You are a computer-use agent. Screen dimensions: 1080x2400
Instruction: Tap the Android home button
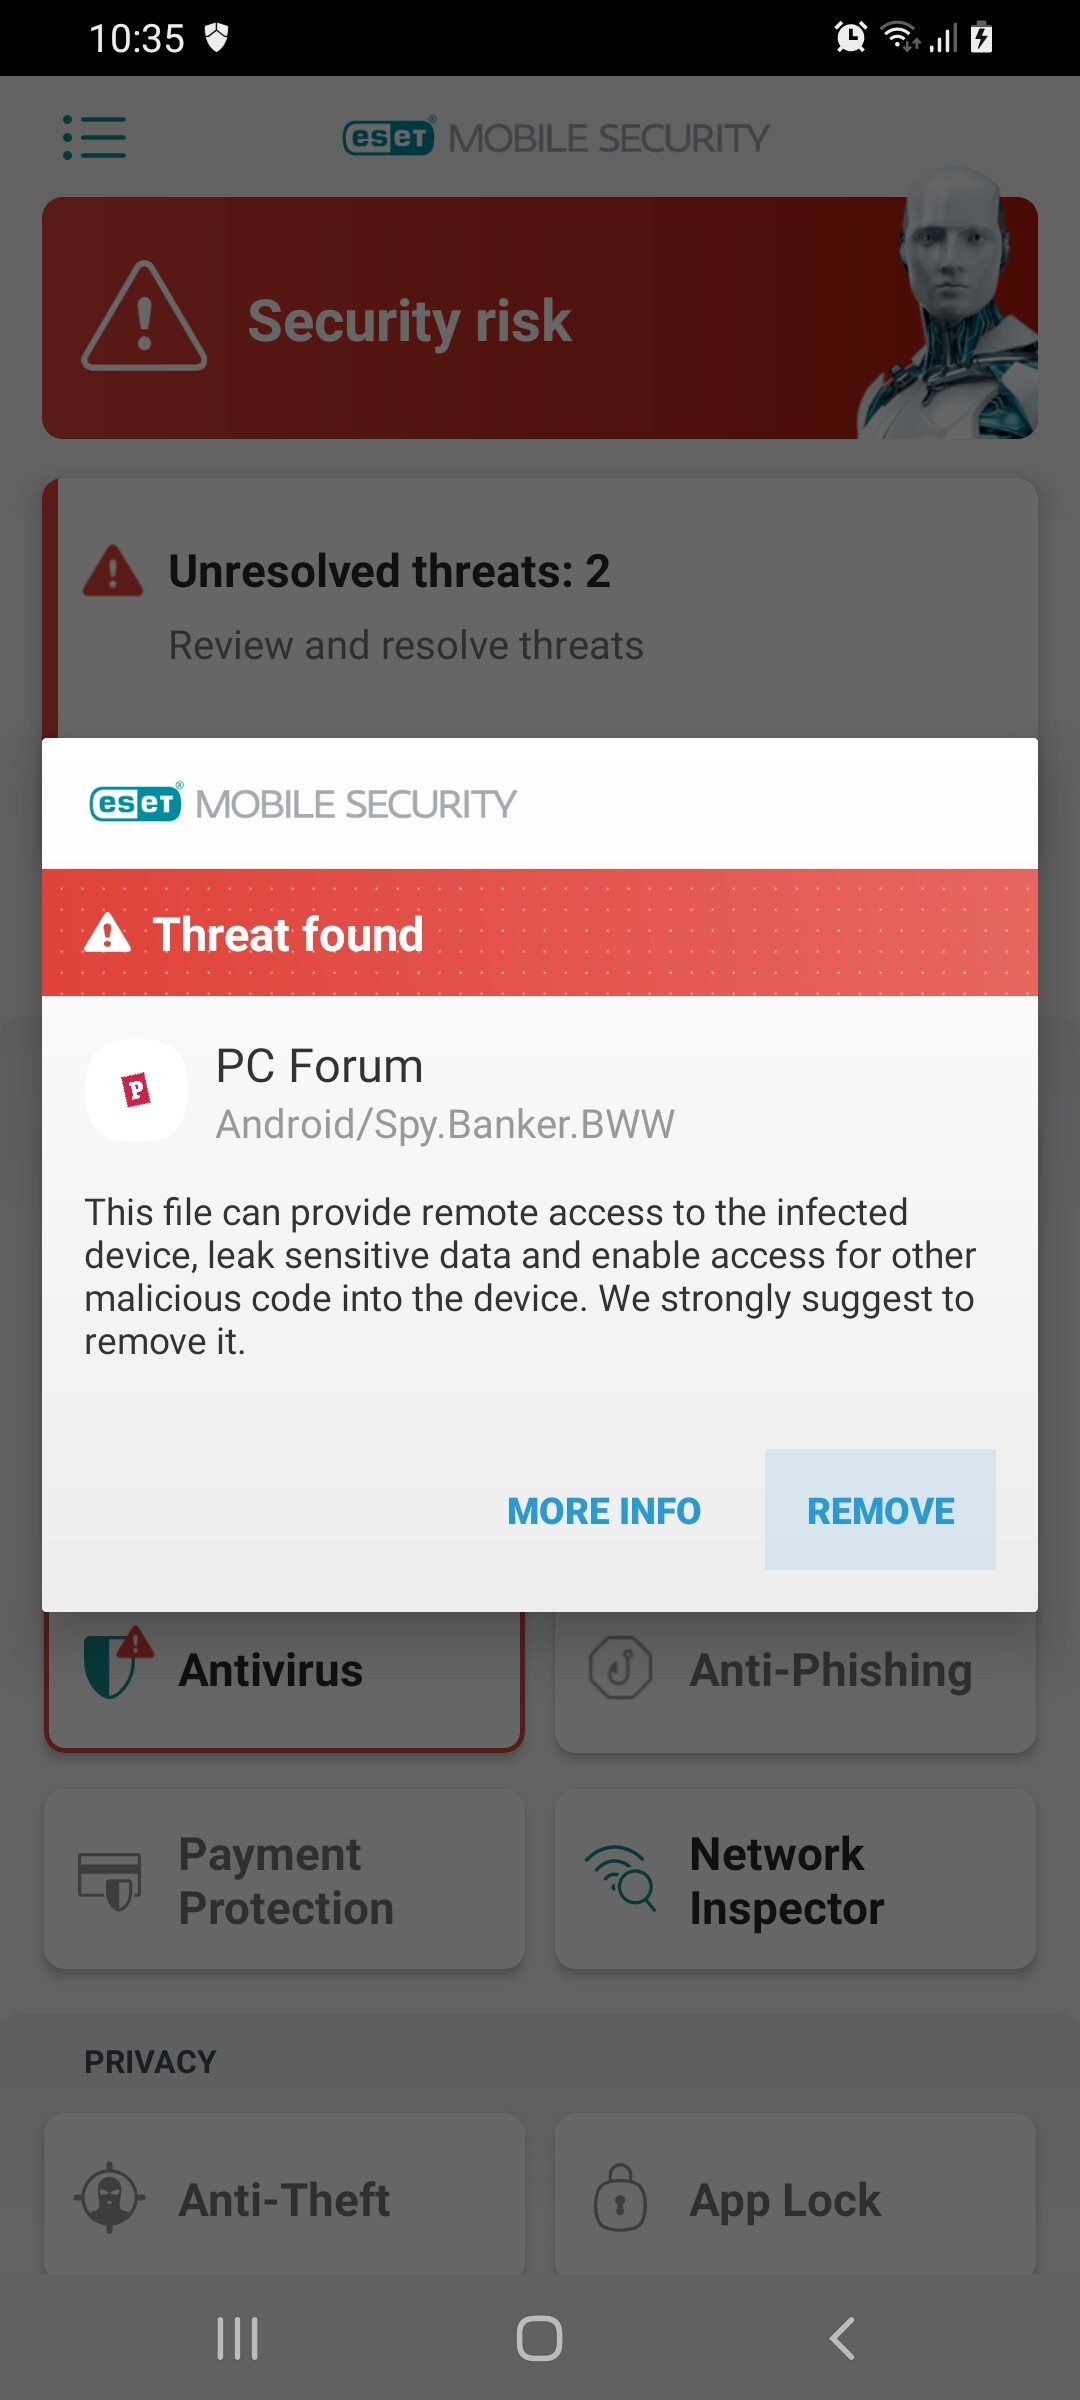coord(540,2338)
